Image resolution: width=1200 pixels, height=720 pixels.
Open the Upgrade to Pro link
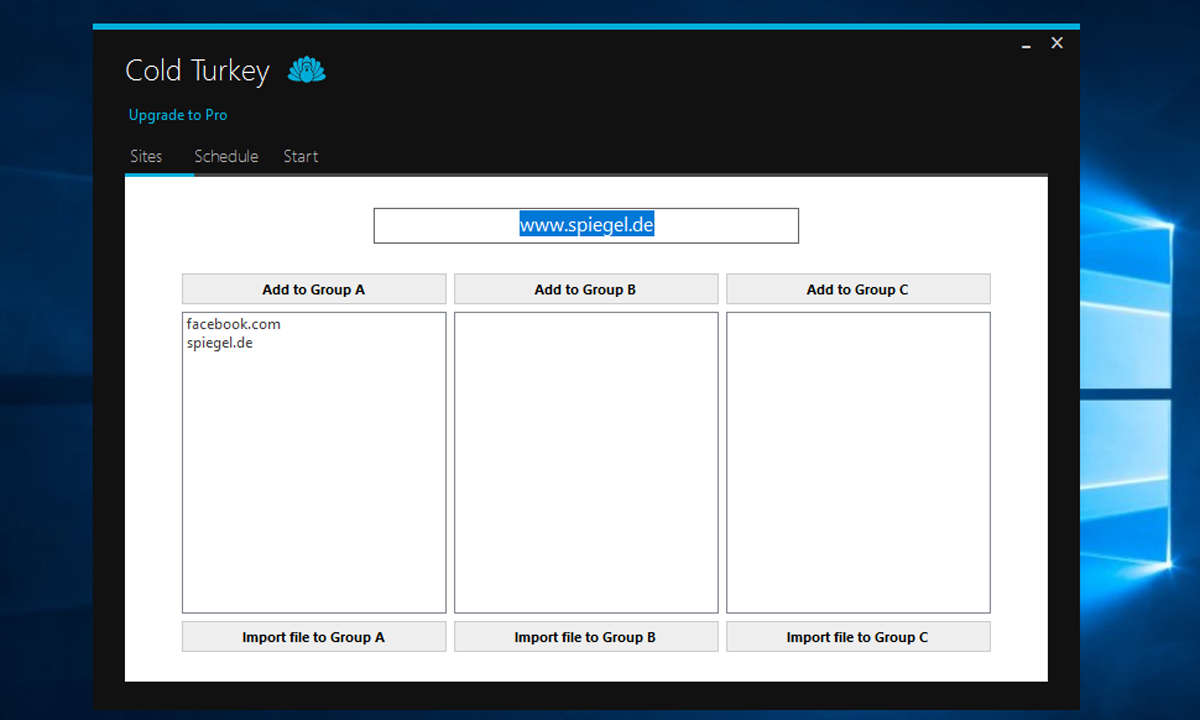[178, 115]
